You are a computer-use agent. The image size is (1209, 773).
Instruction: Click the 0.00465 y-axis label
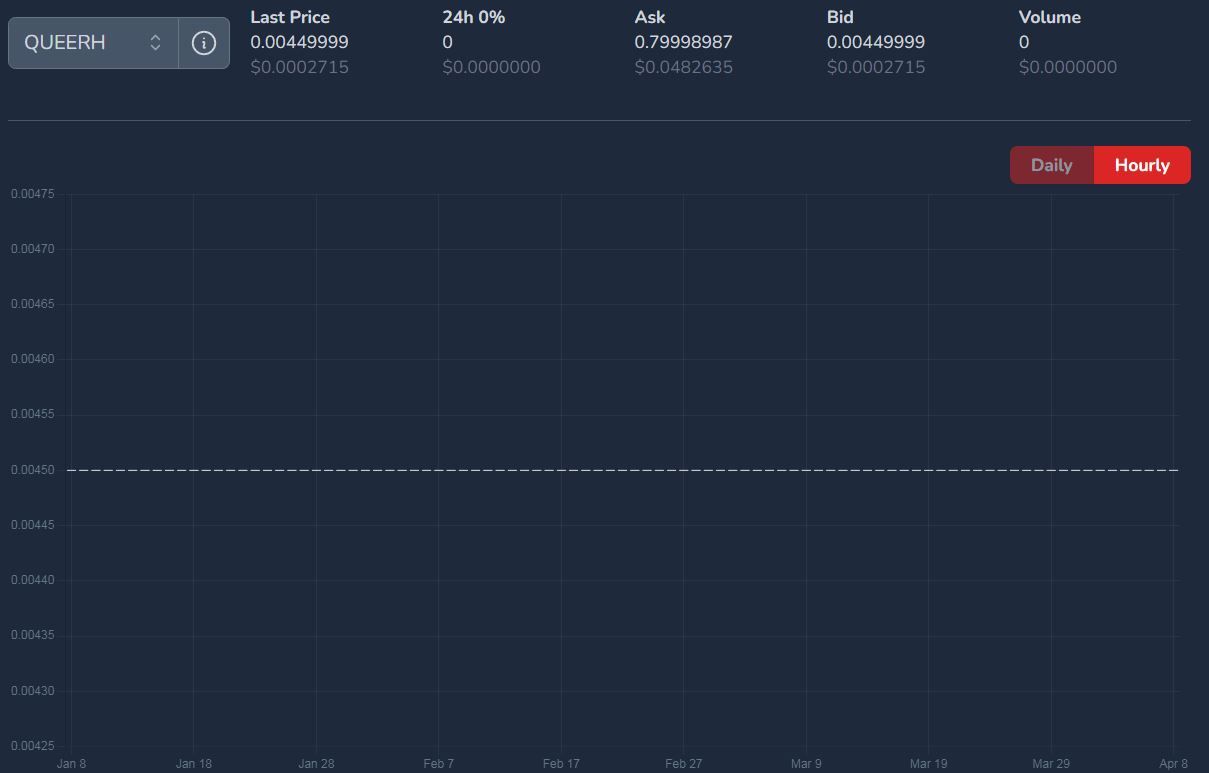click(x=33, y=304)
